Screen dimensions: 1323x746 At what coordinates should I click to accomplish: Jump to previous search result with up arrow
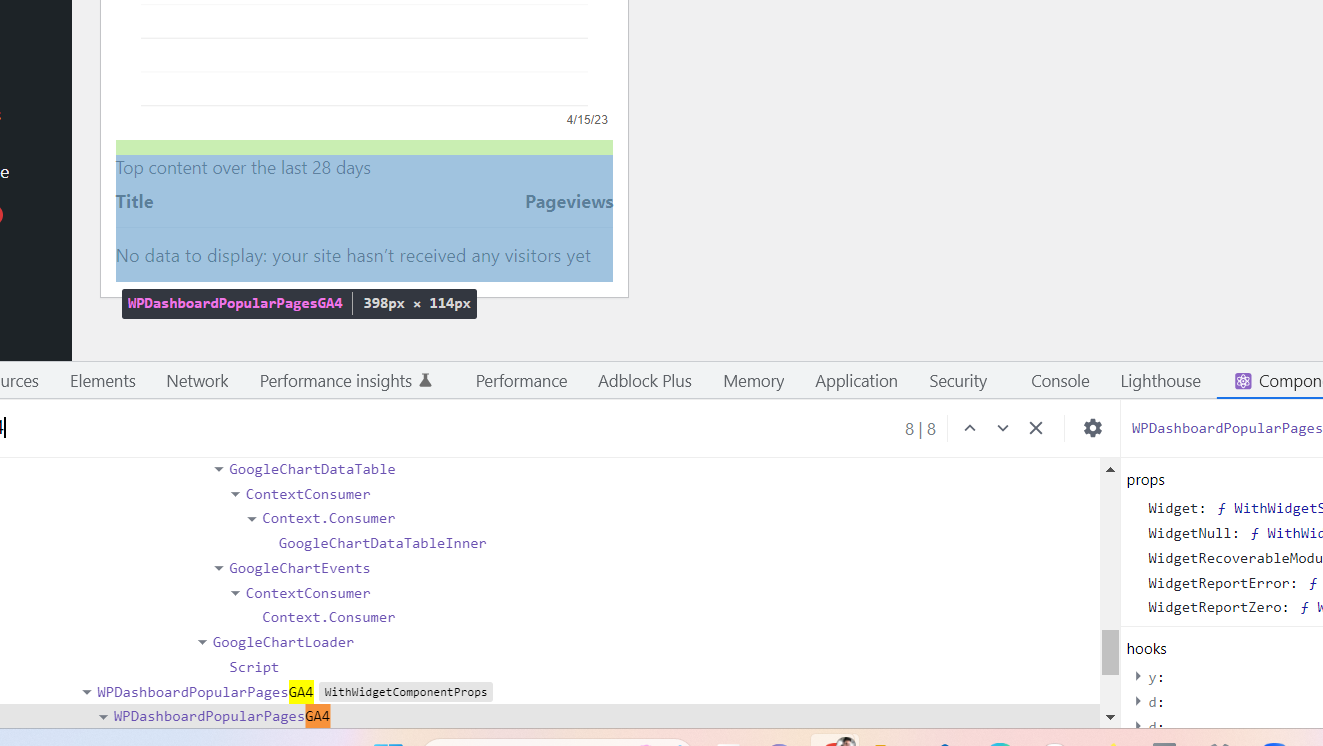[969, 428]
